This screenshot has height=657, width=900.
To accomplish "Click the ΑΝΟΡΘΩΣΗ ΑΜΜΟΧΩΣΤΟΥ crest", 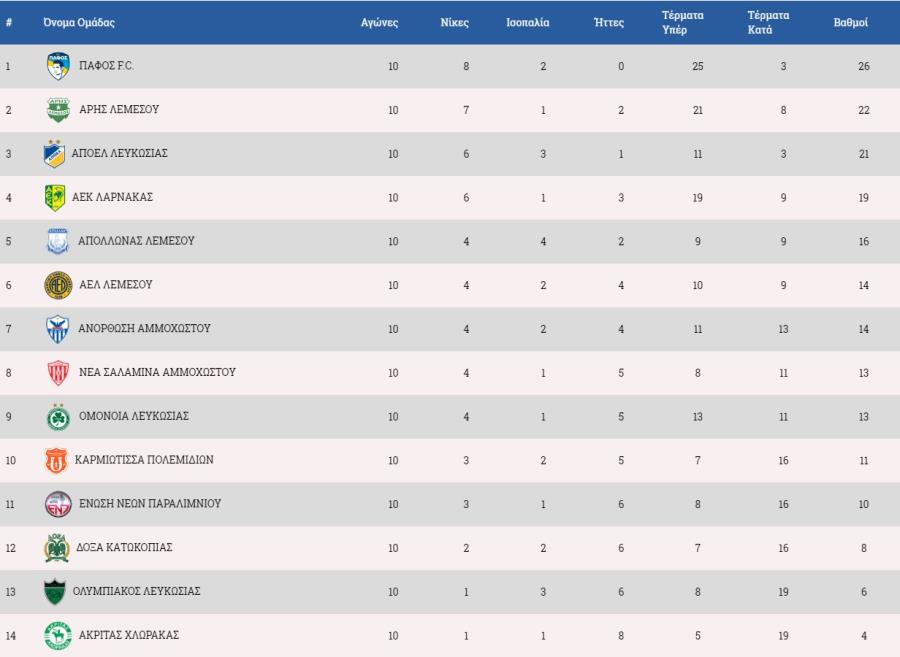I will click(57, 329).
